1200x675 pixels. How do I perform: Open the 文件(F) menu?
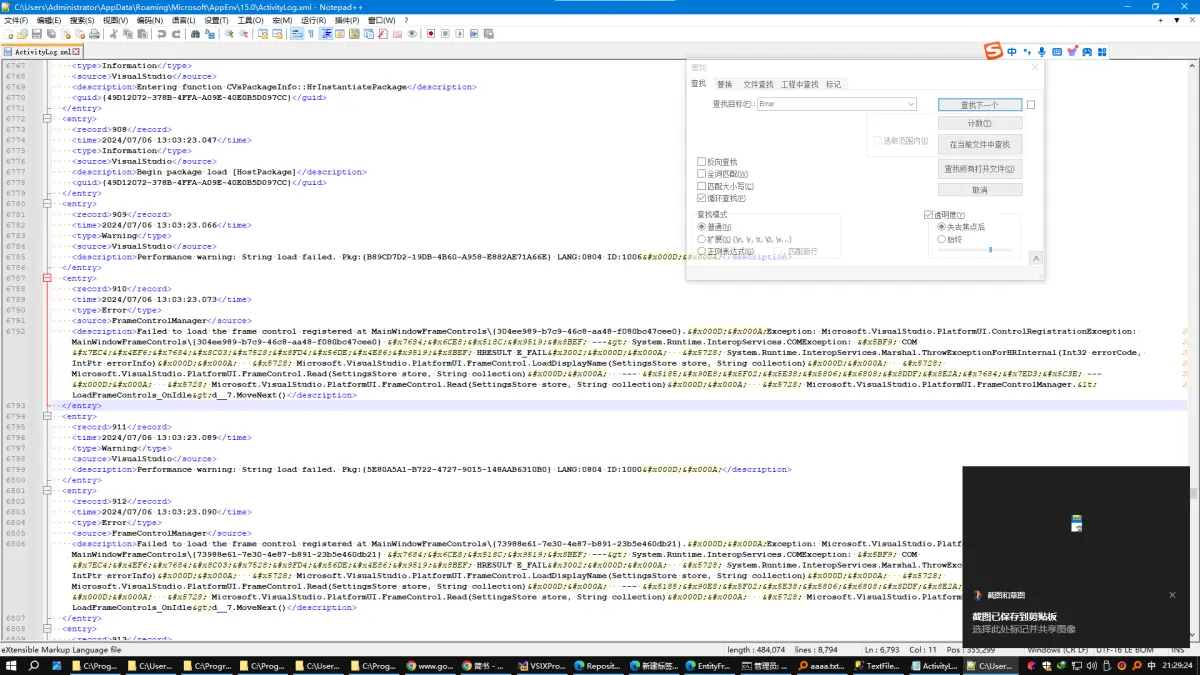click(x=16, y=20)
